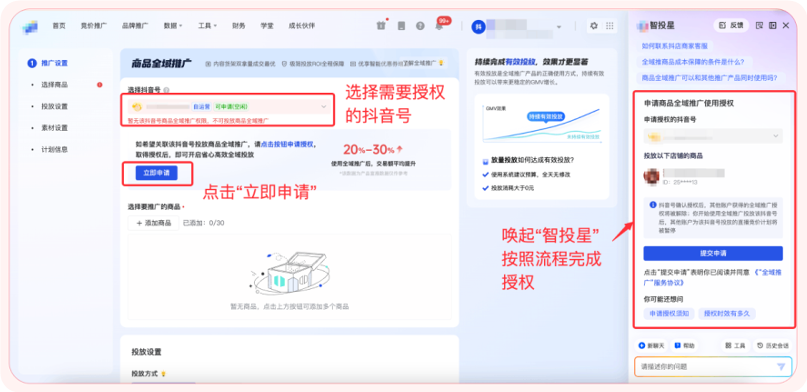Click the 商品全域推广 banner title
Image resolution: width=807 pixels, height=392 pixels.
162,63
